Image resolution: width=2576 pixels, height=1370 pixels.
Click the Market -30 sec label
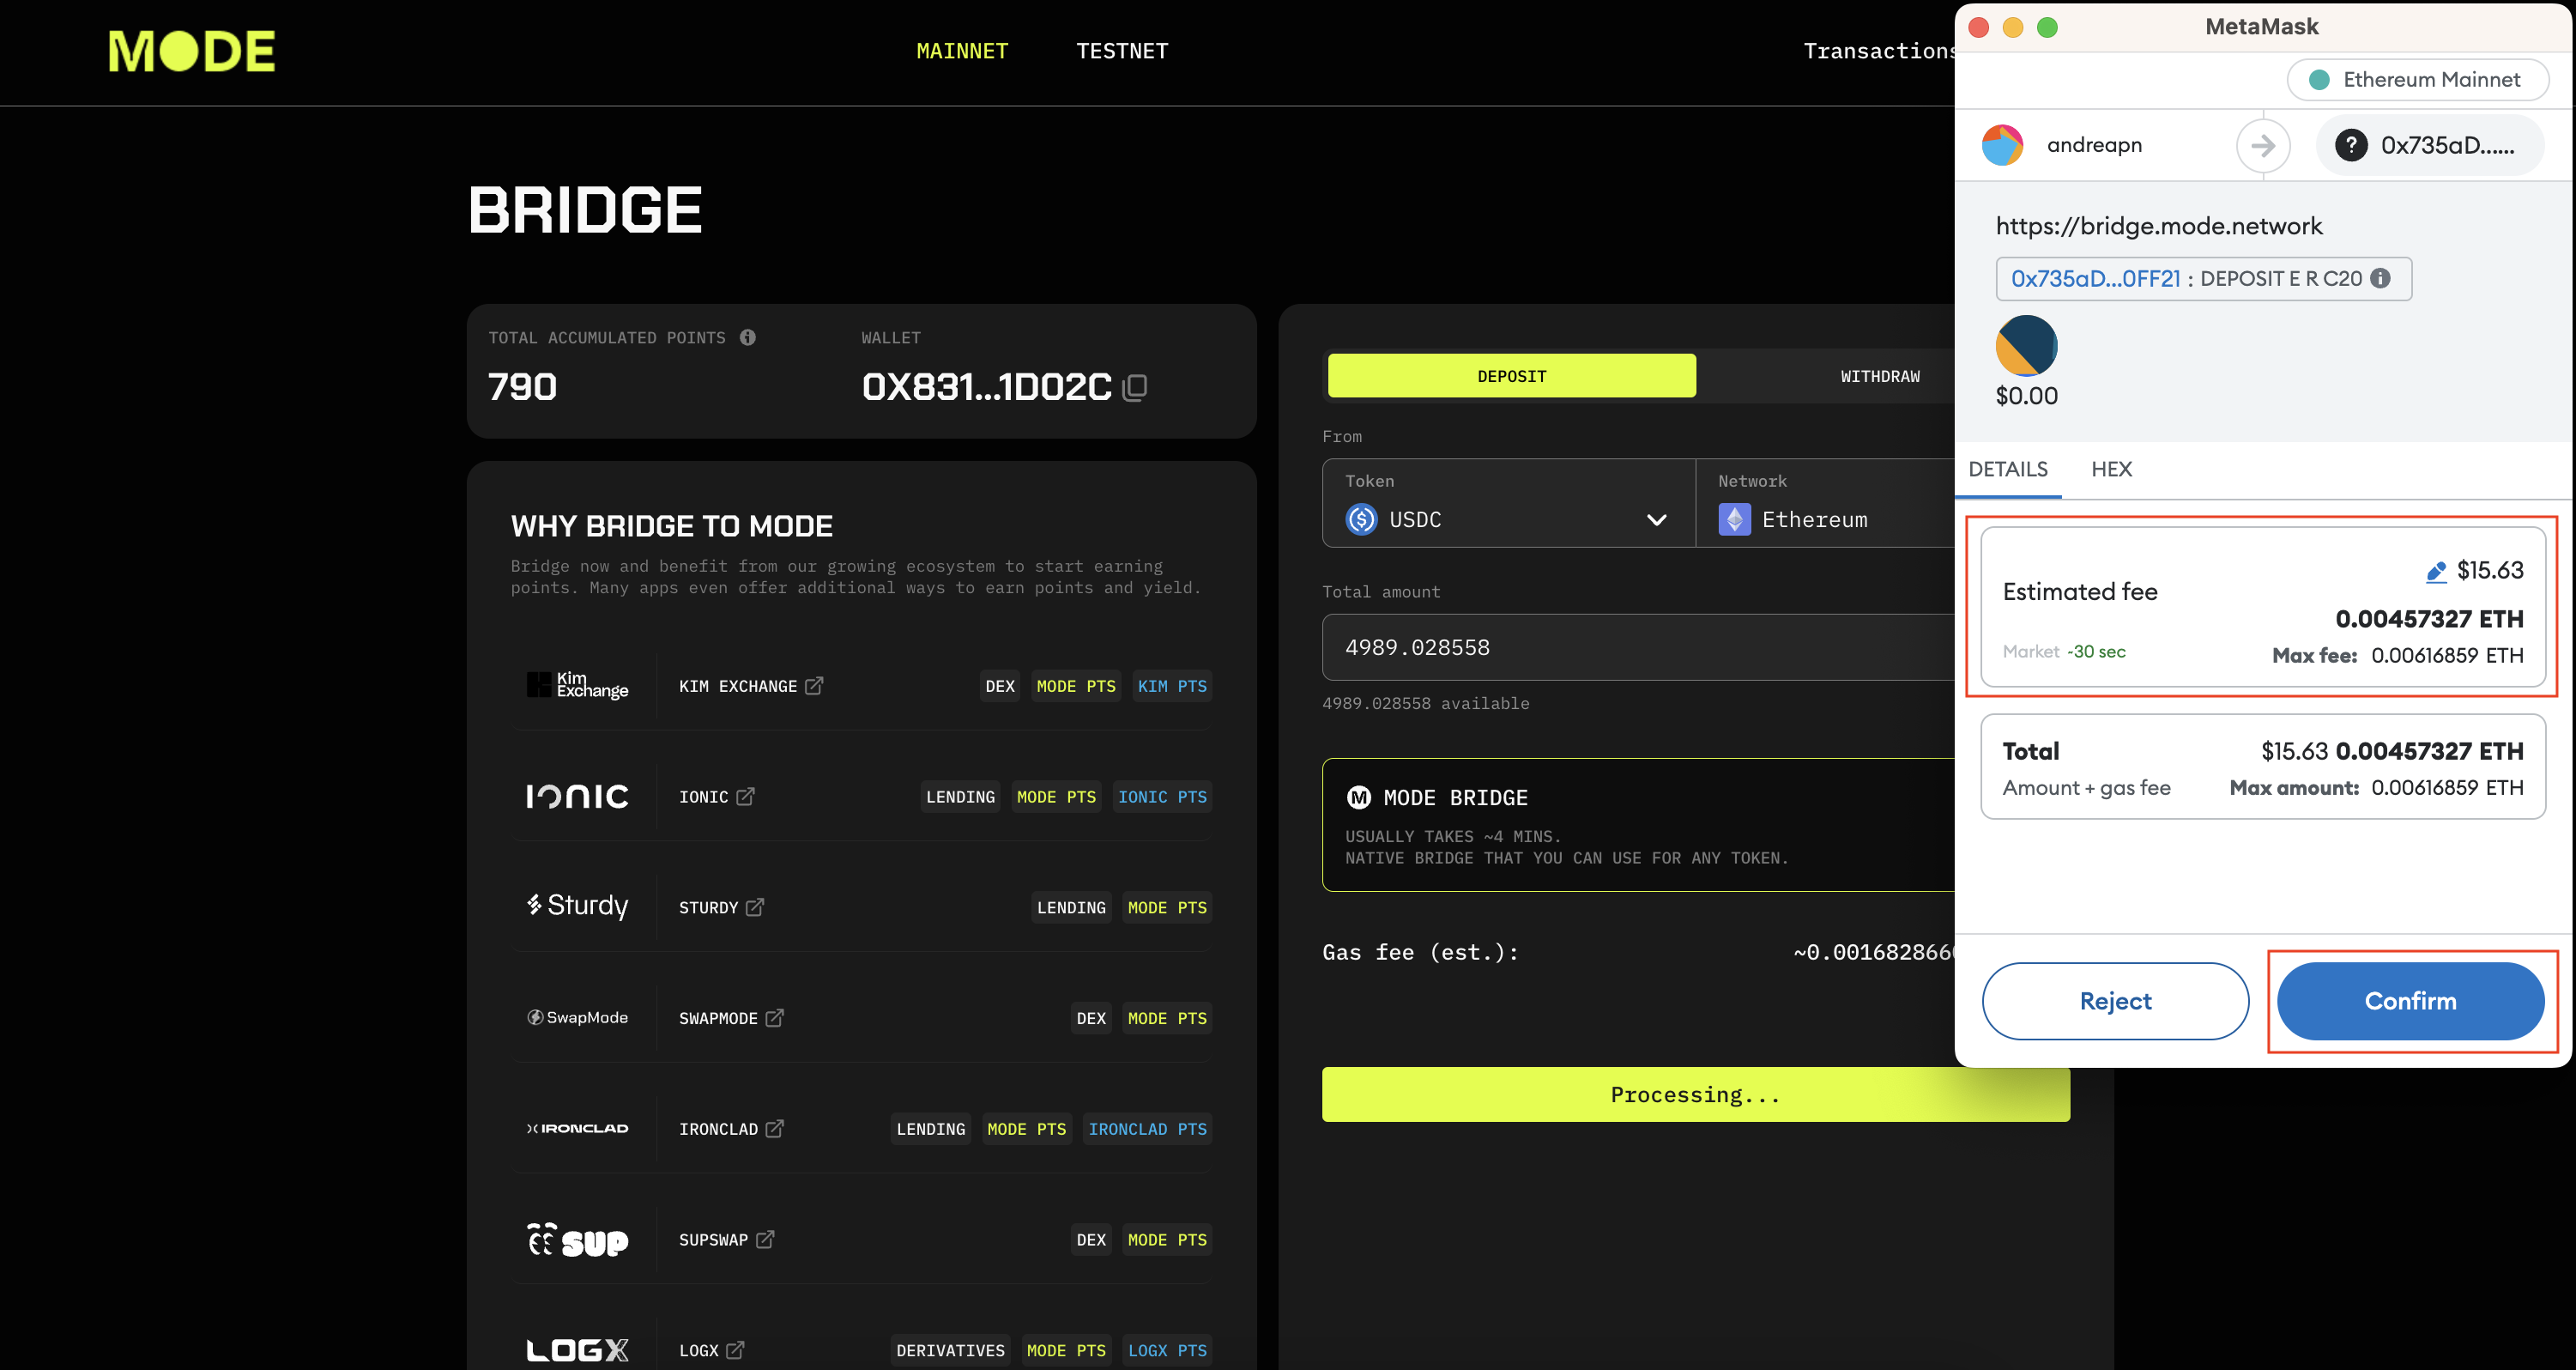coord(2063,651)
